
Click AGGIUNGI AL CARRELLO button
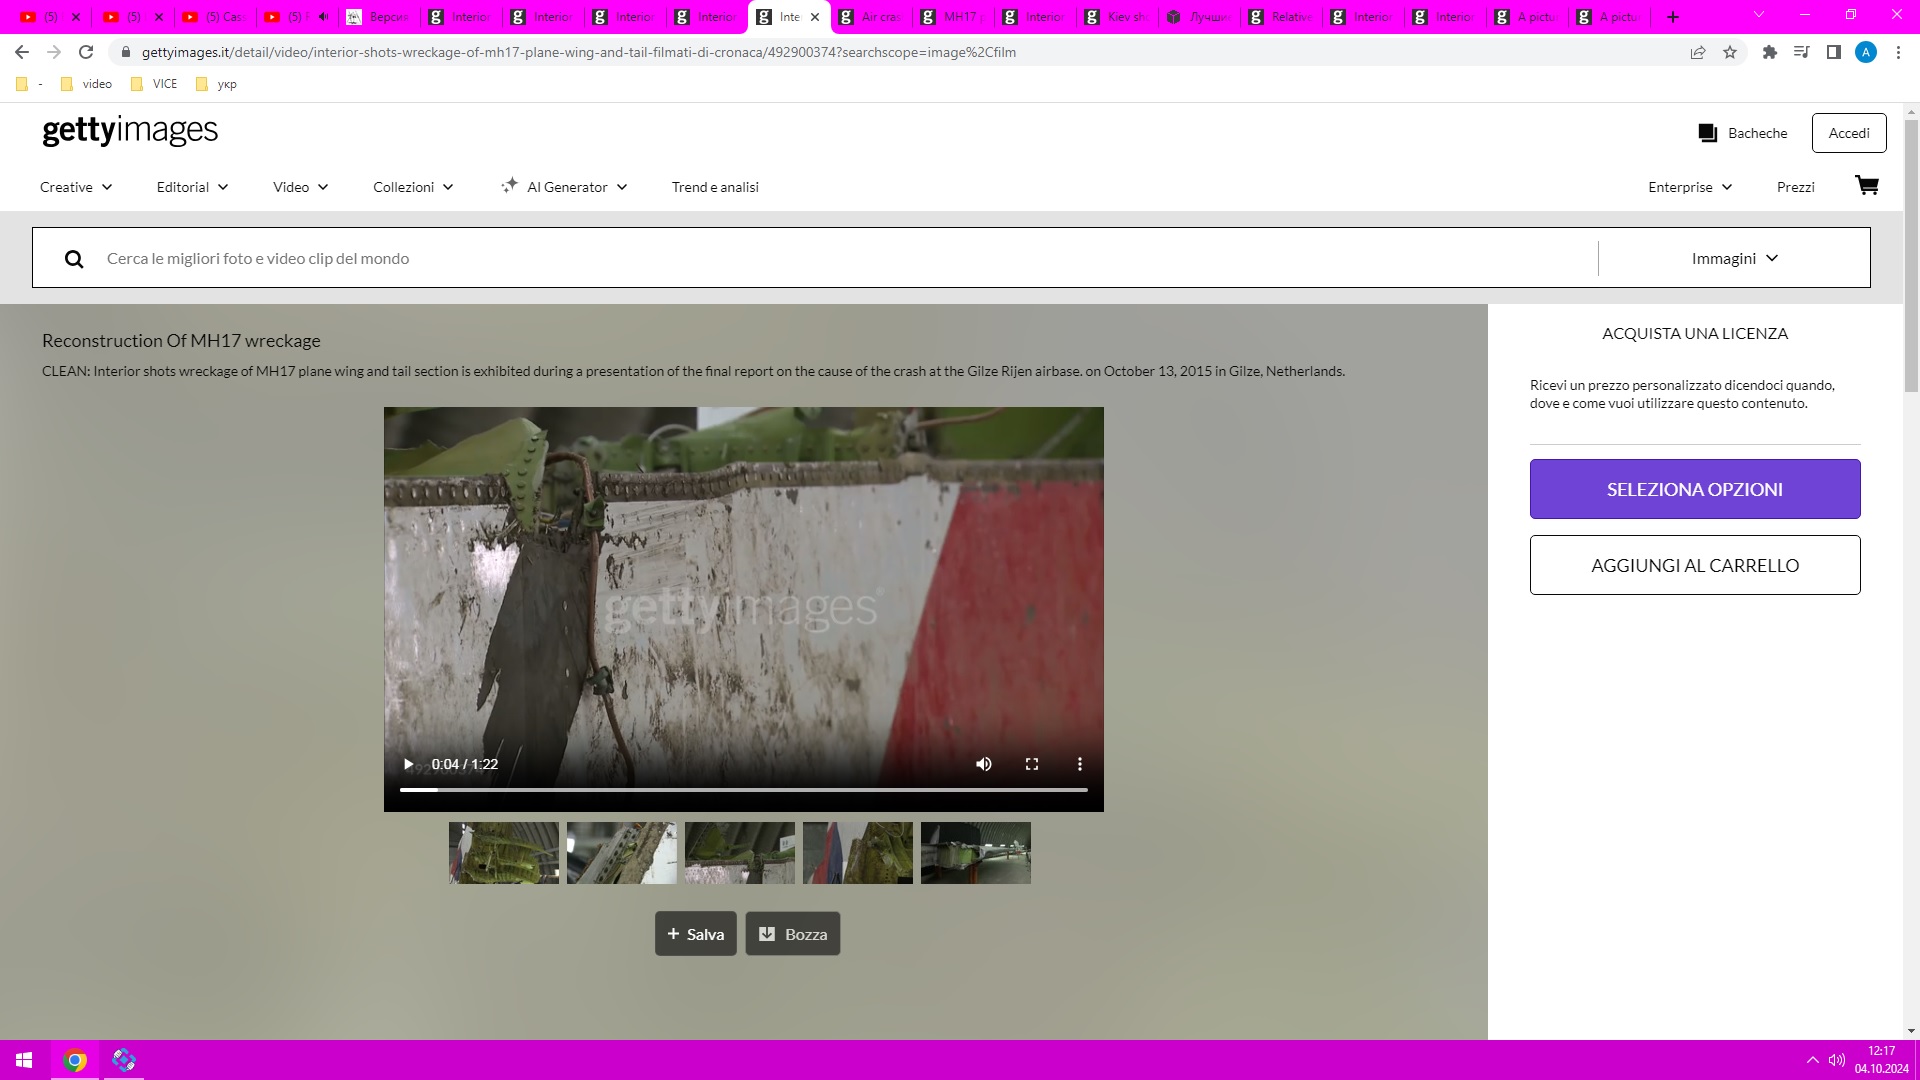click(1695, 565)
